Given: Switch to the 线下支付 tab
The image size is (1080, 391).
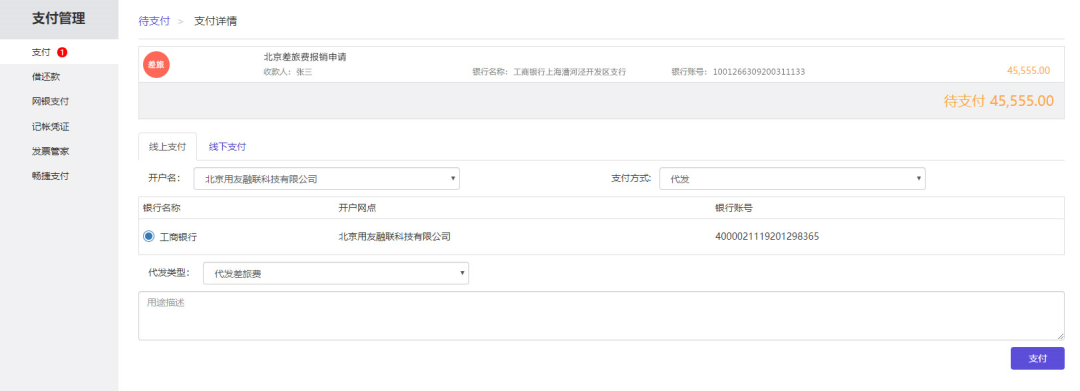Looking at the screenshot, I should [227, 147].
